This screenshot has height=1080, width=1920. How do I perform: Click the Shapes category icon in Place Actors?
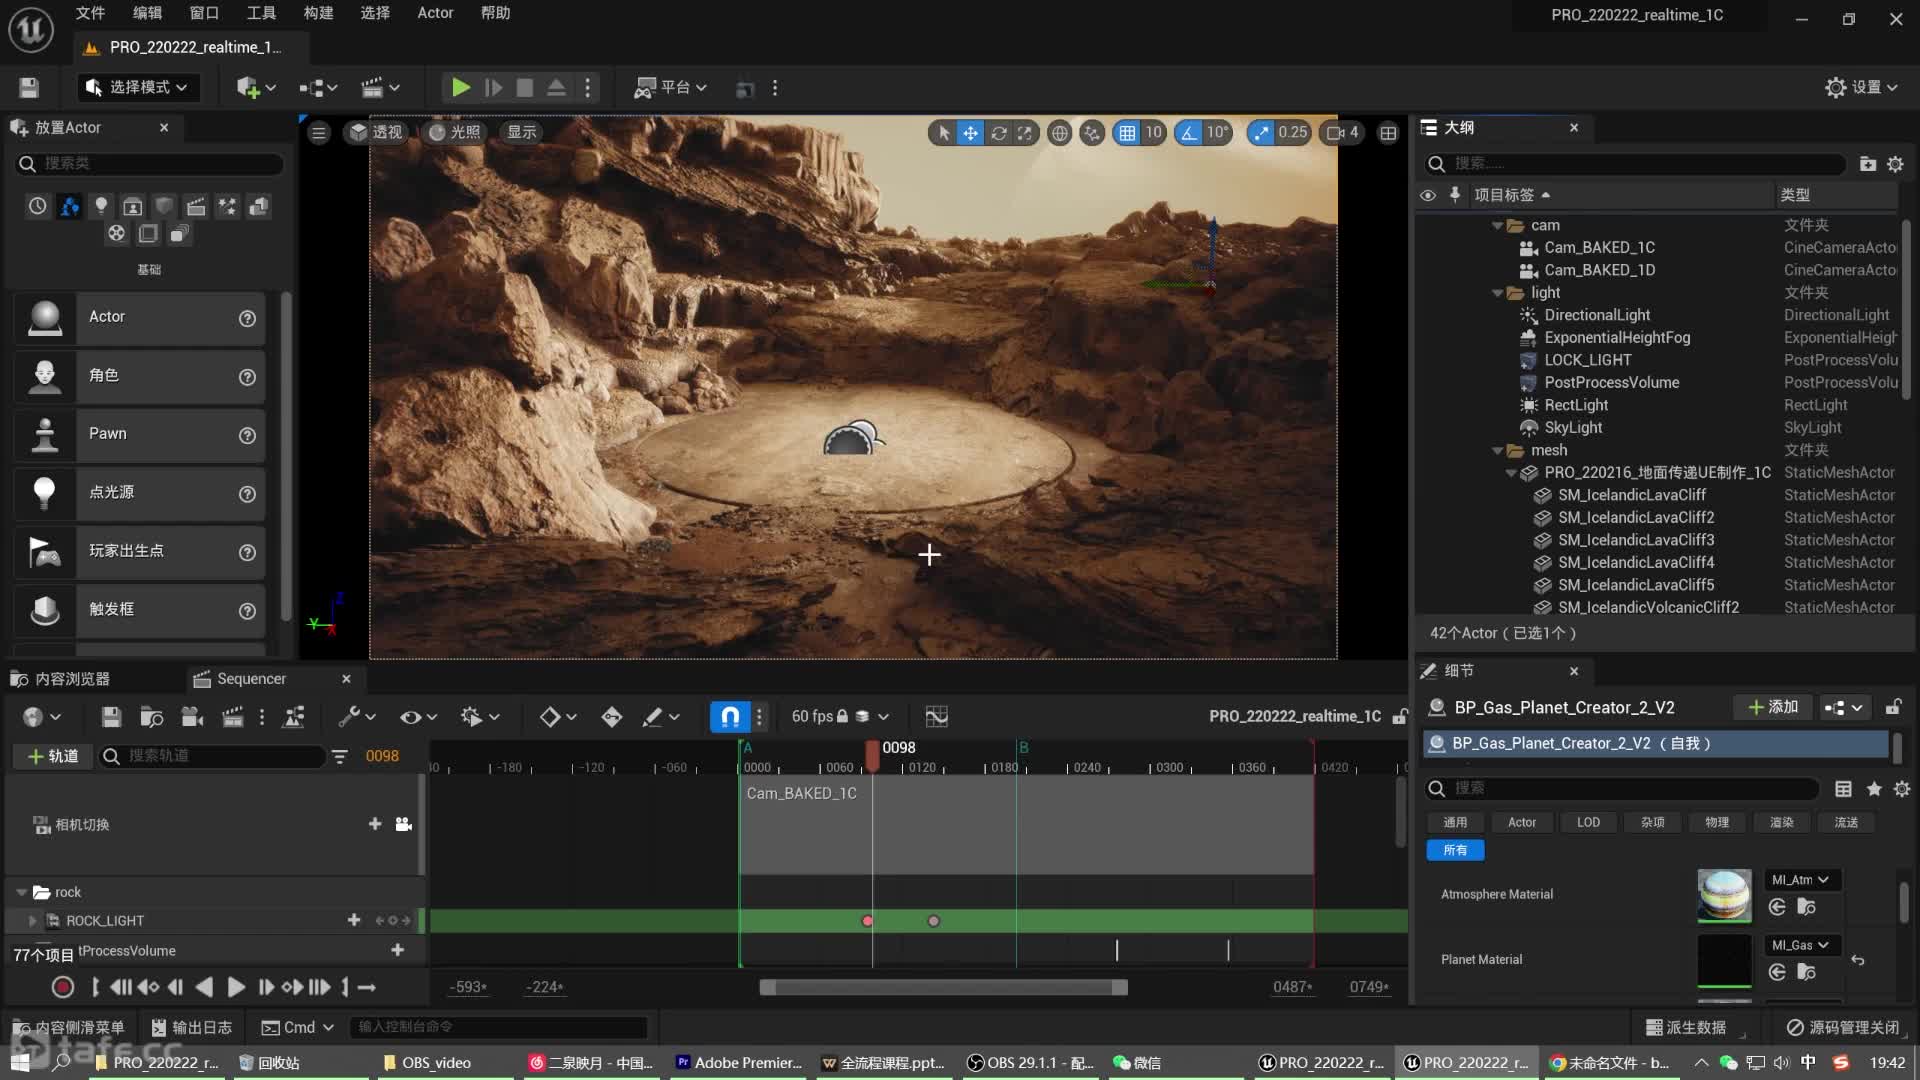click(164, 206)
